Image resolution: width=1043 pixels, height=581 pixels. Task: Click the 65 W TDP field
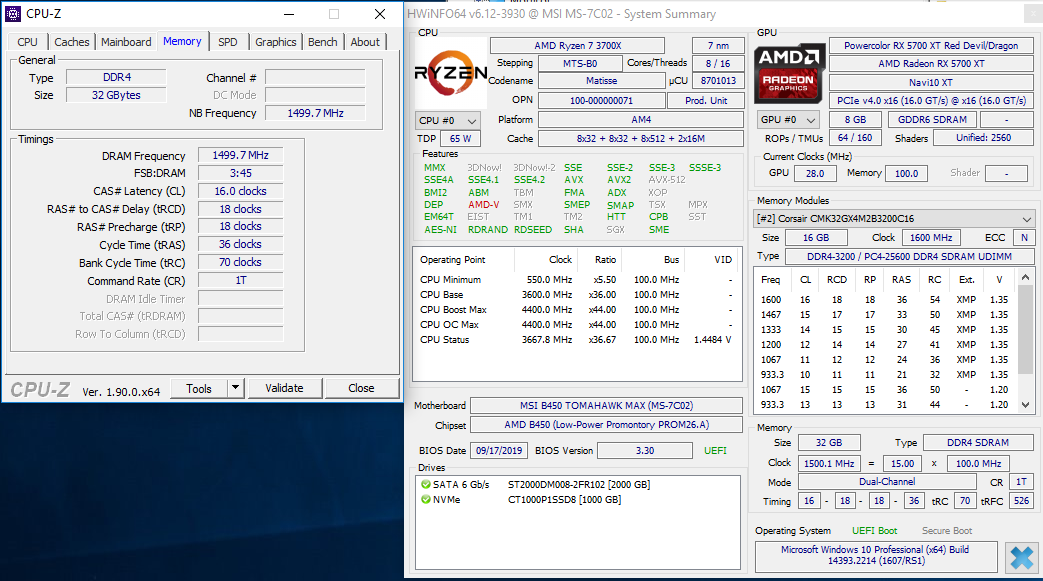pyautogui.click(x=460, y=138)
